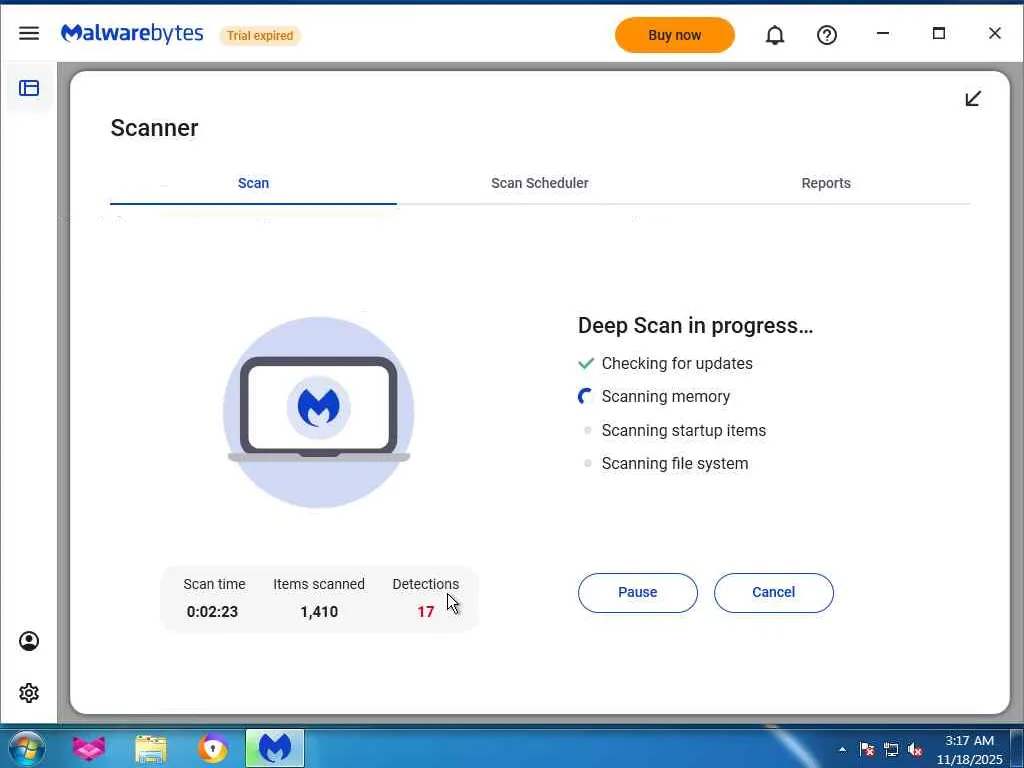1024x768 pixels.
Task: Click the 'Deep Scan in progress...' text
Action: (696, 325)
